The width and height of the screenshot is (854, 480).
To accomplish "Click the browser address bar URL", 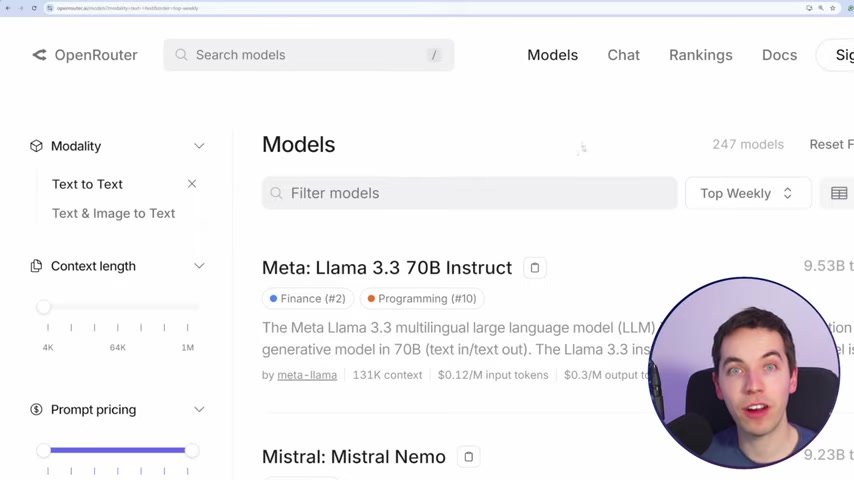I will (x=127, y=8).
